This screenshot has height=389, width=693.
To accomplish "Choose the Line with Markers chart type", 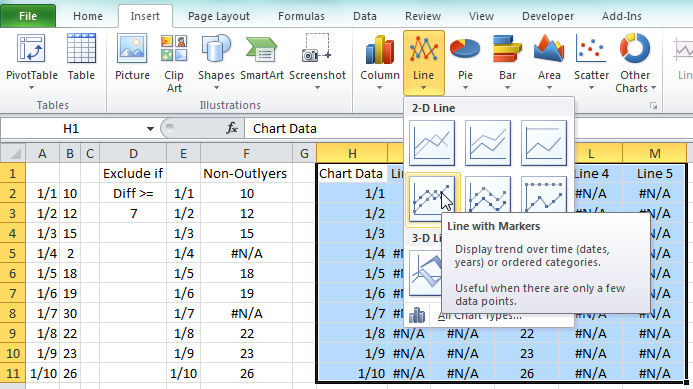I will [432, 199].
